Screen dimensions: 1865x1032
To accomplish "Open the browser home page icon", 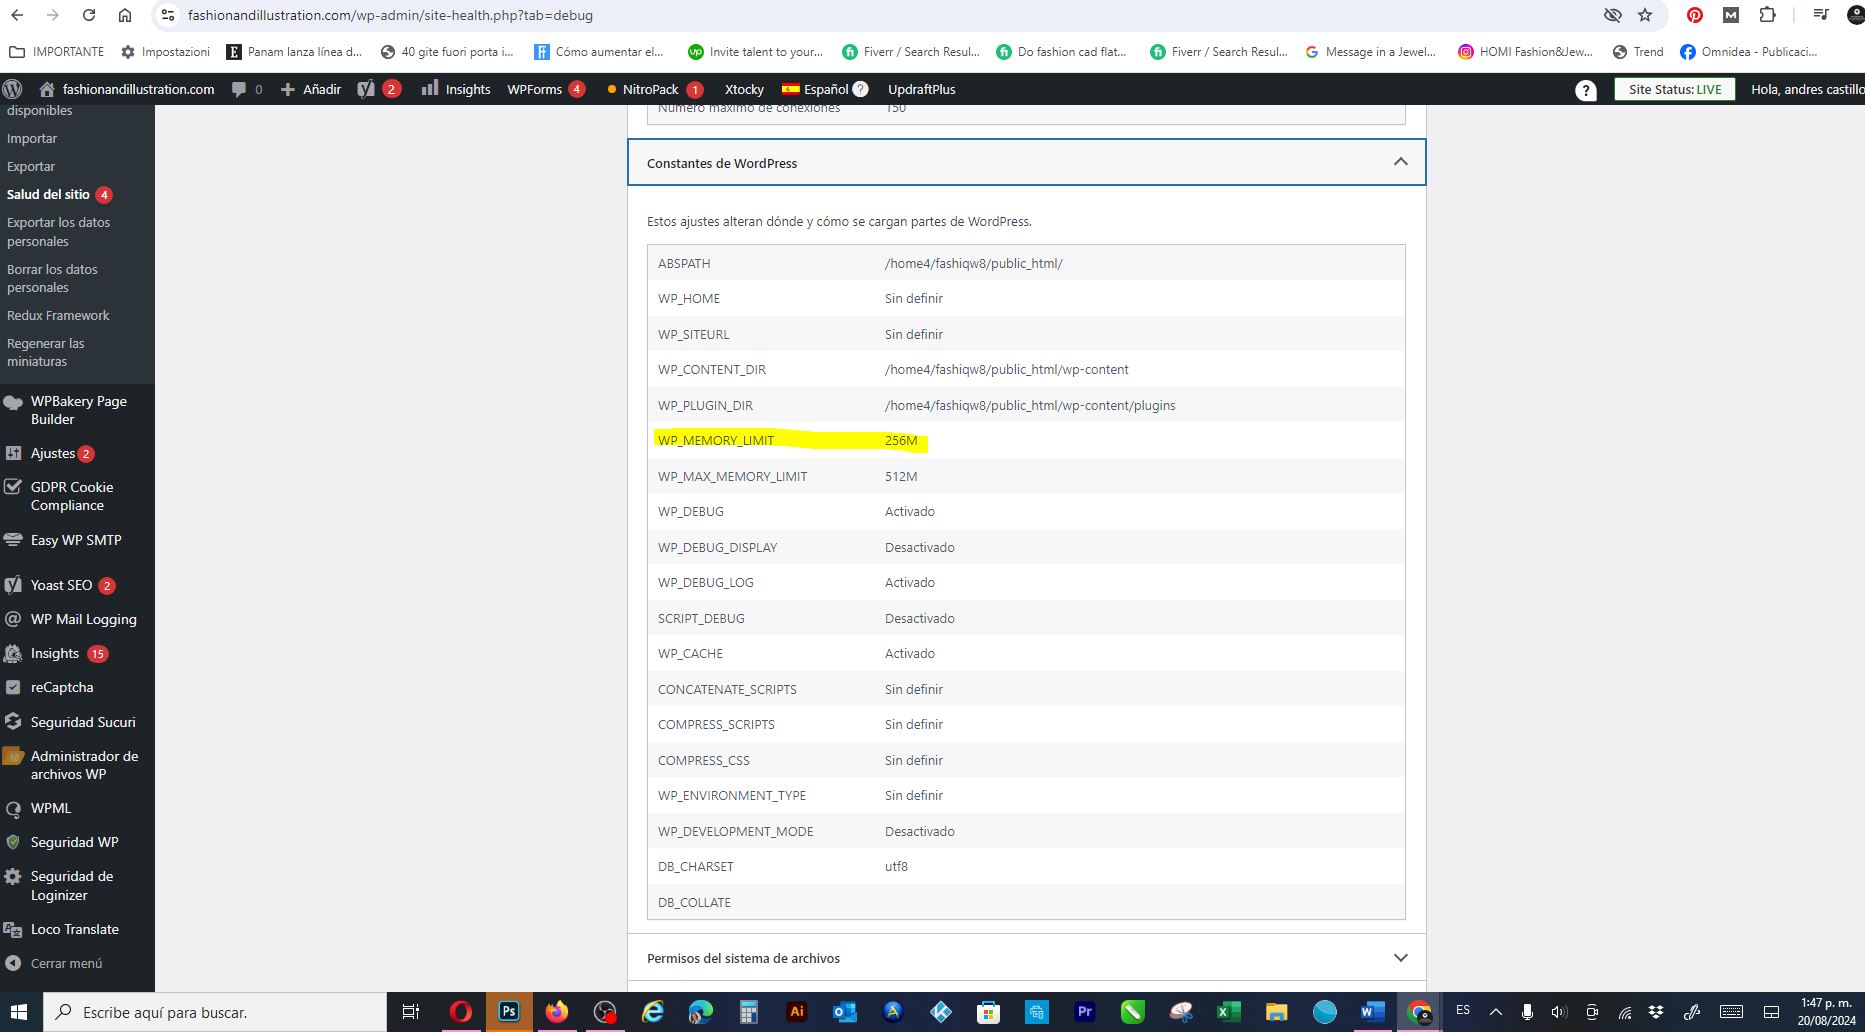I will (x=125, y=15).
